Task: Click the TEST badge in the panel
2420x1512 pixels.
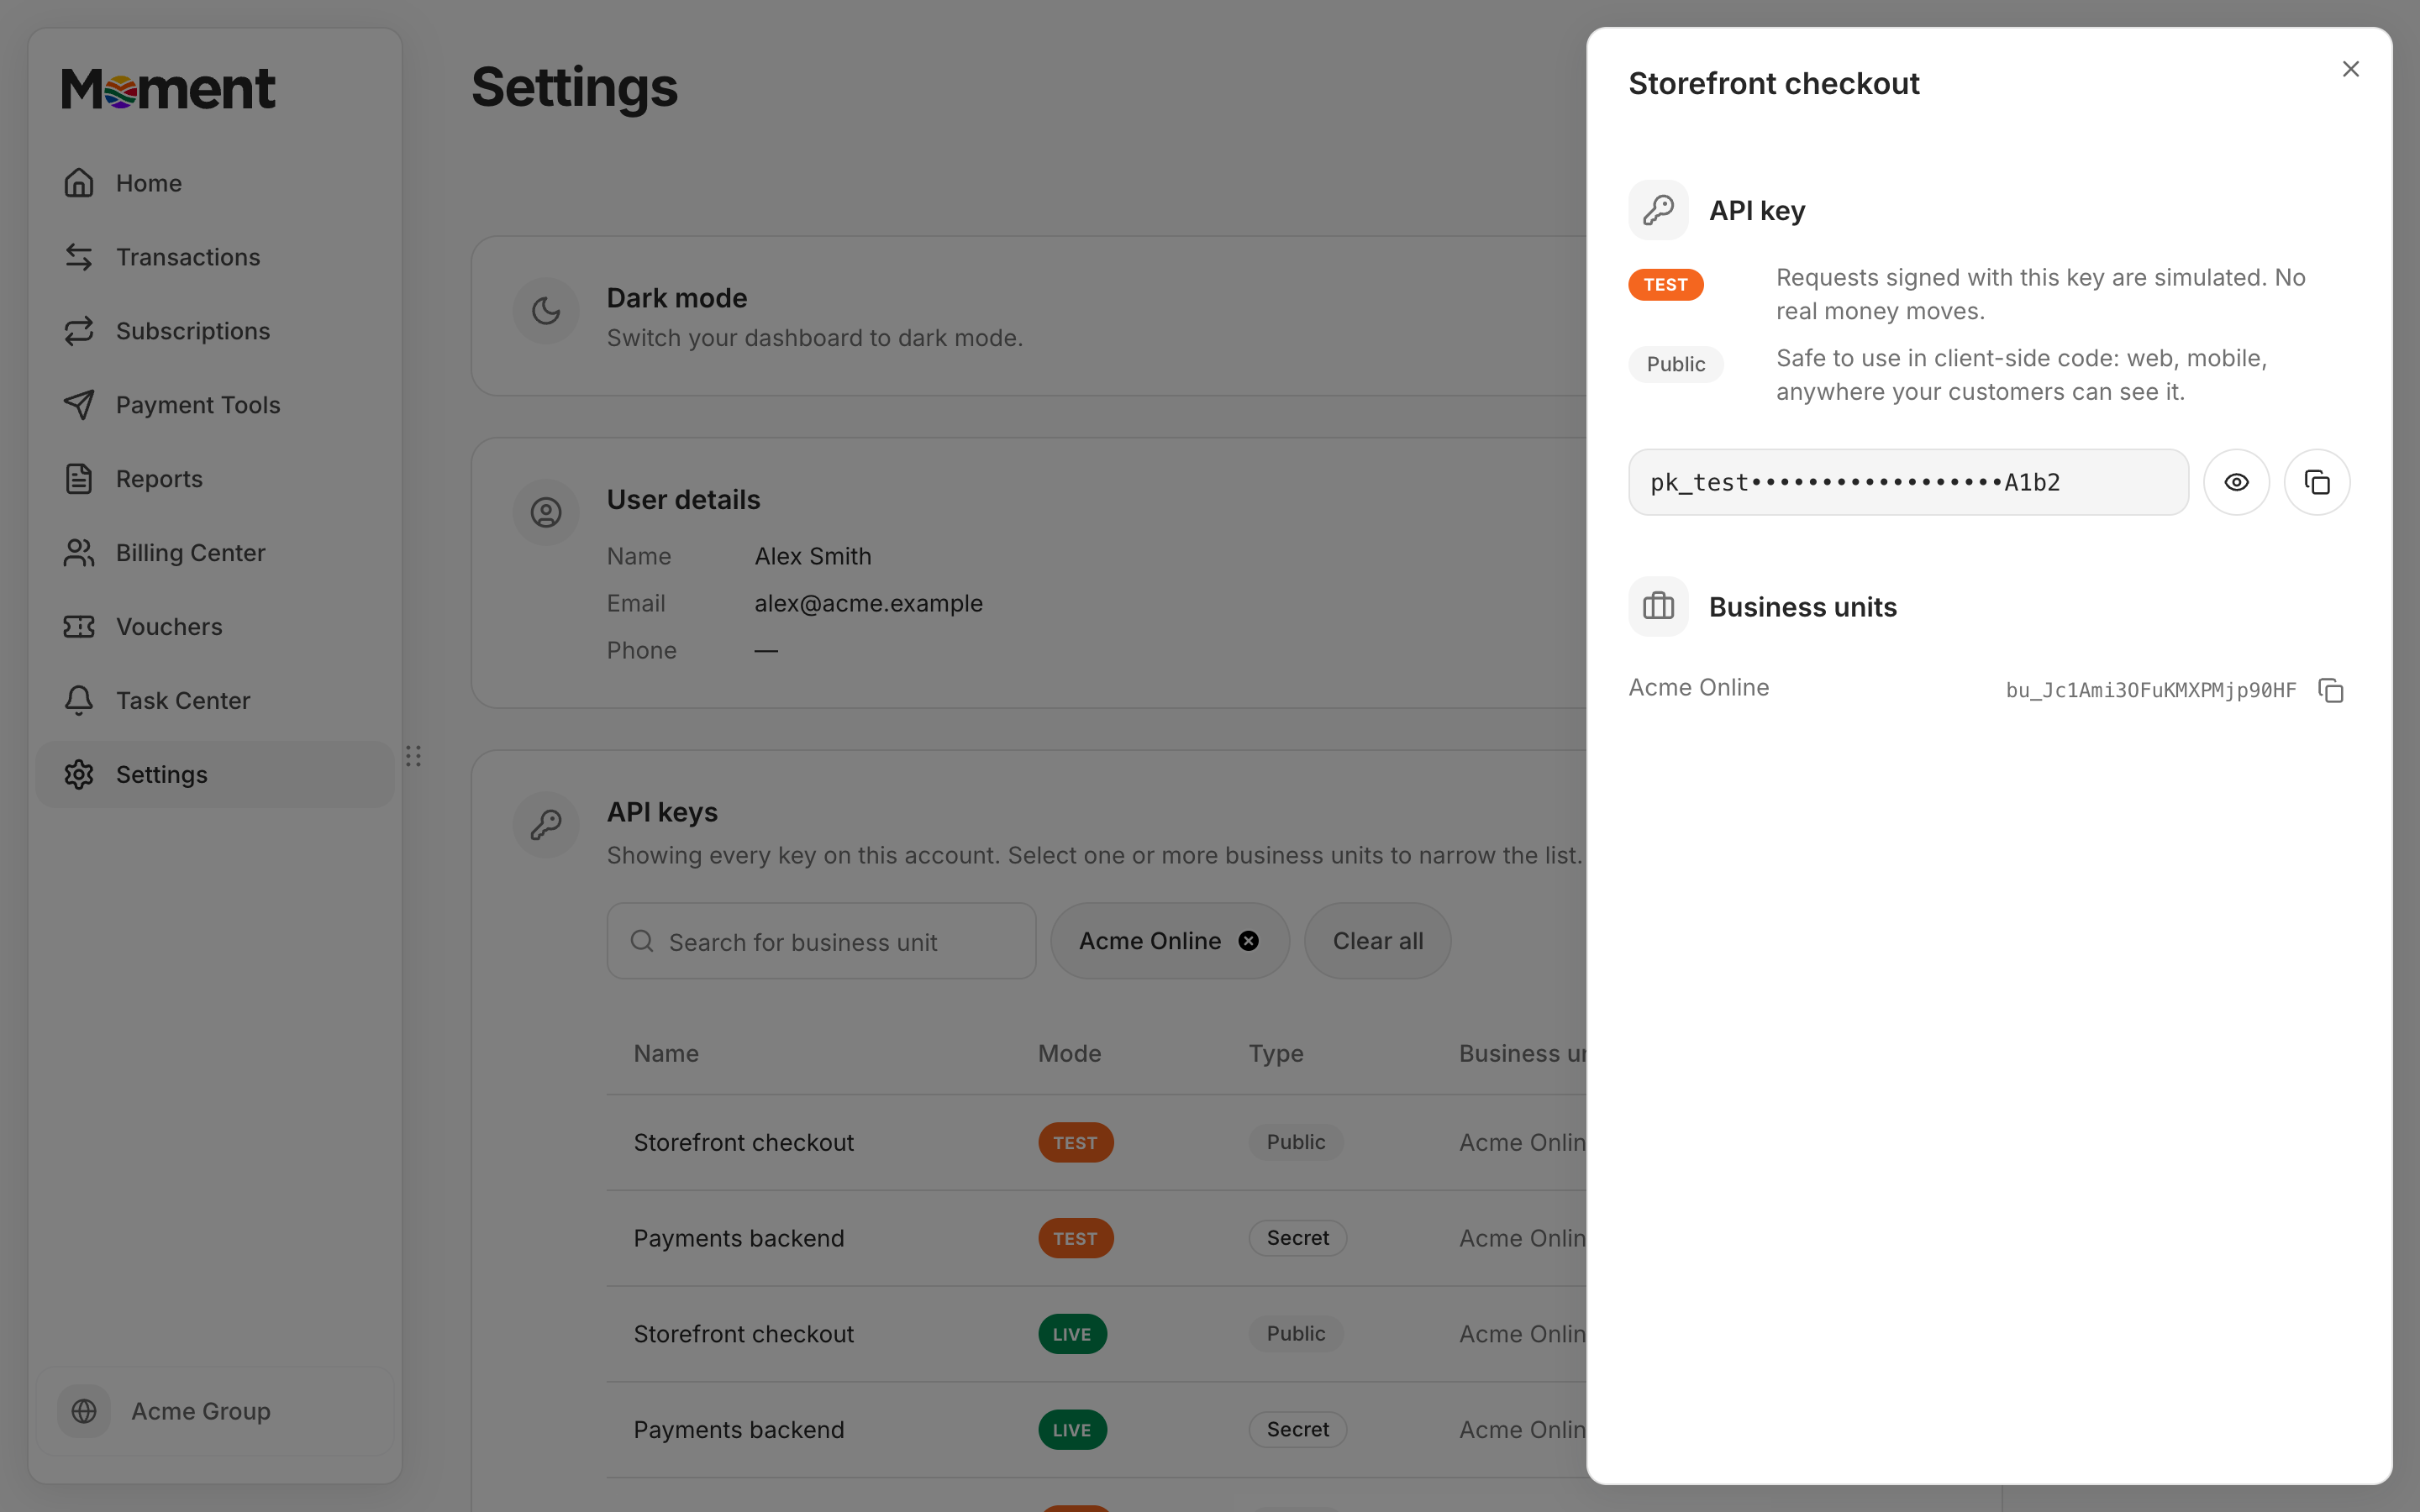Action: [1665, 285]
